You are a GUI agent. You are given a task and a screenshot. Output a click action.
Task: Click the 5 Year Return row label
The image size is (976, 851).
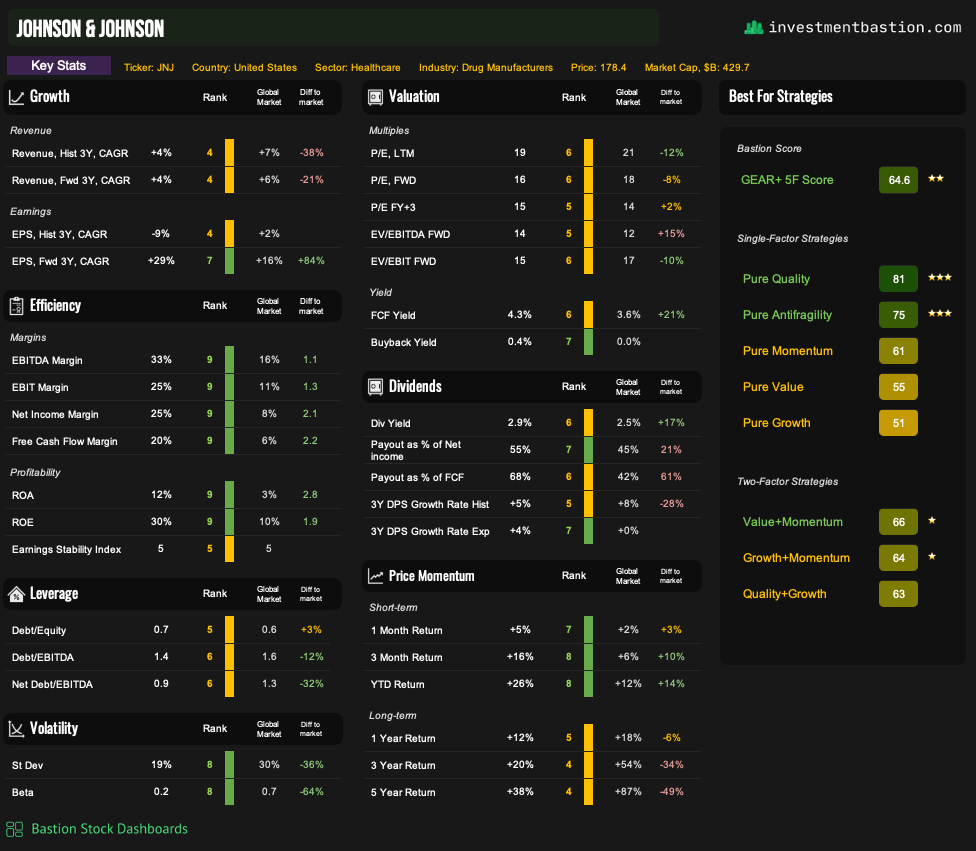click(403, 792)
